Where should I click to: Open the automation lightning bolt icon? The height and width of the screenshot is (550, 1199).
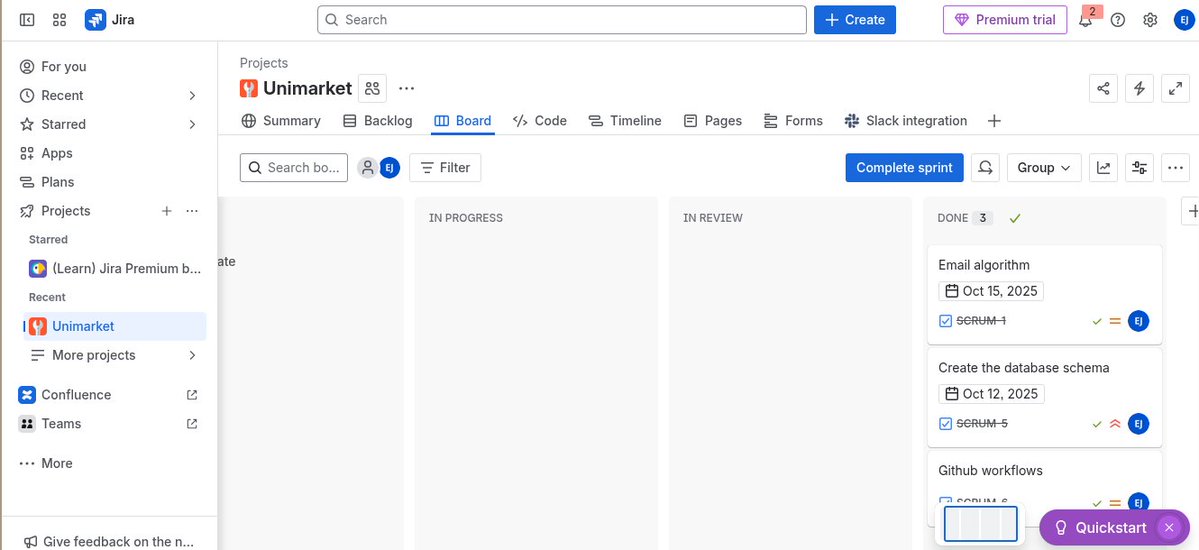1139,88
